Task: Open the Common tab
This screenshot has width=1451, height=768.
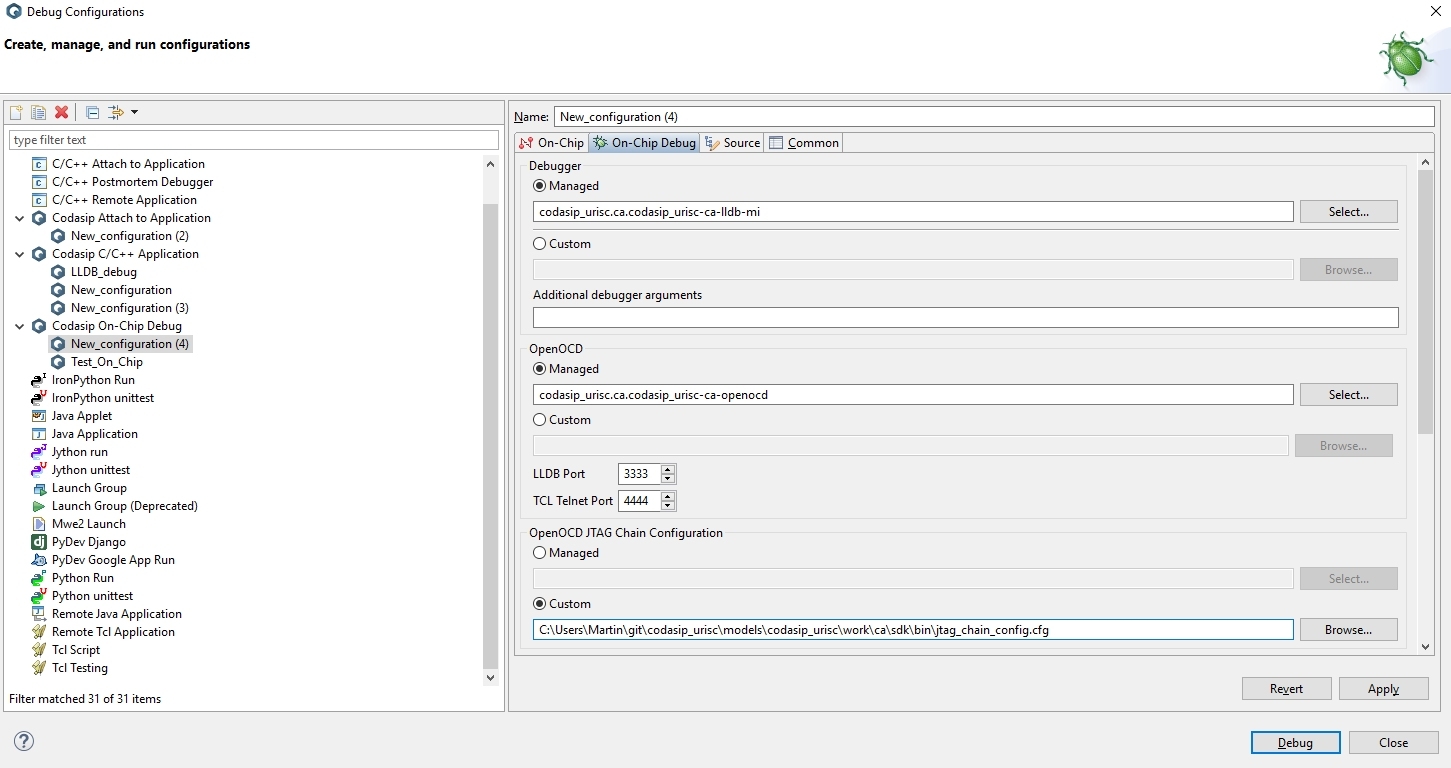Action: click(804, 143)
